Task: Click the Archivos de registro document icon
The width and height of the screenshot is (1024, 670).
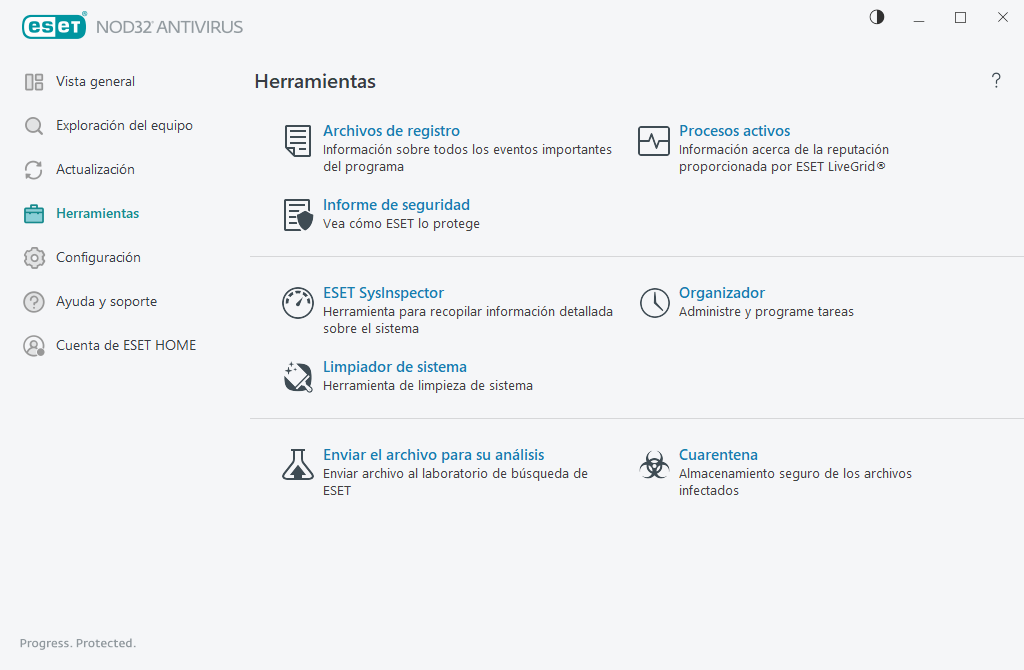Action: pos(298,141)
